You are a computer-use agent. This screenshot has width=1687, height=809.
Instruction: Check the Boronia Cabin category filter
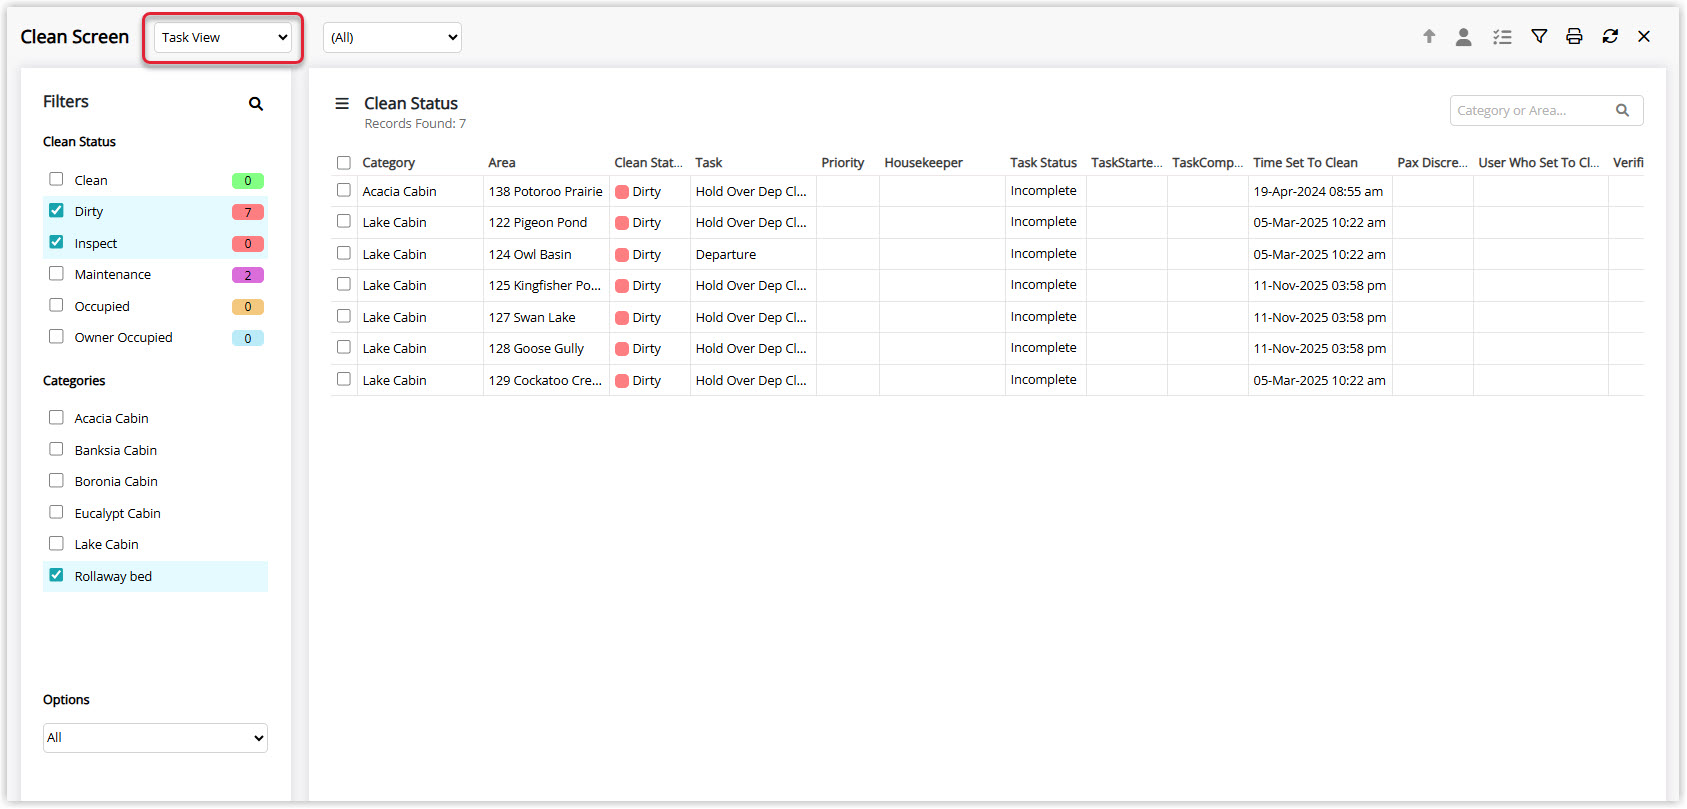pos(56,481)
